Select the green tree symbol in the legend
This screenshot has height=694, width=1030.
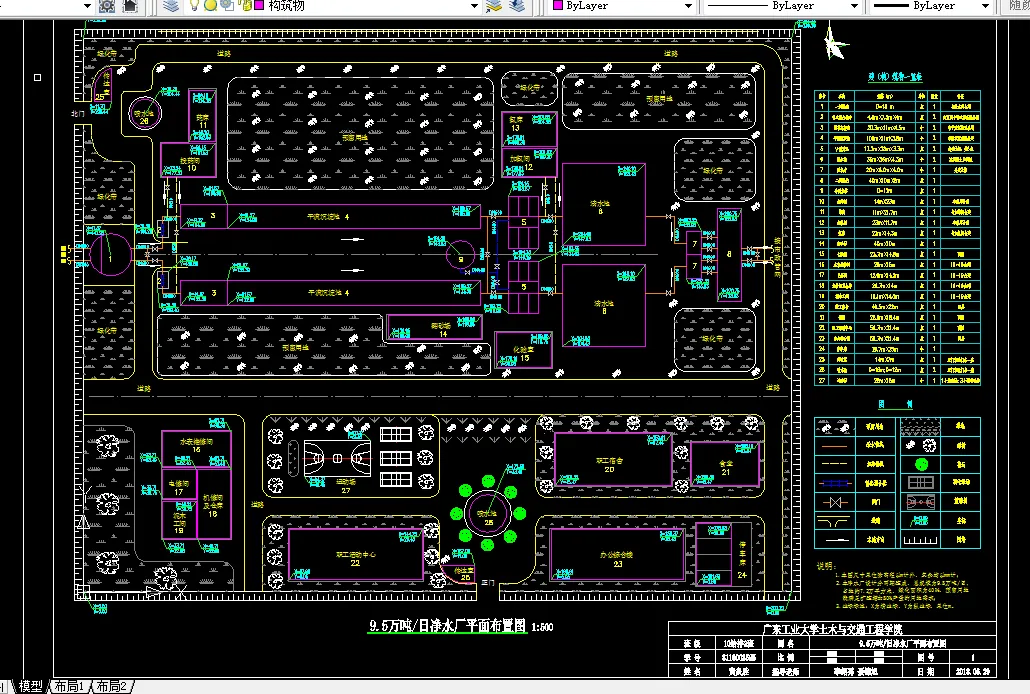921,465
